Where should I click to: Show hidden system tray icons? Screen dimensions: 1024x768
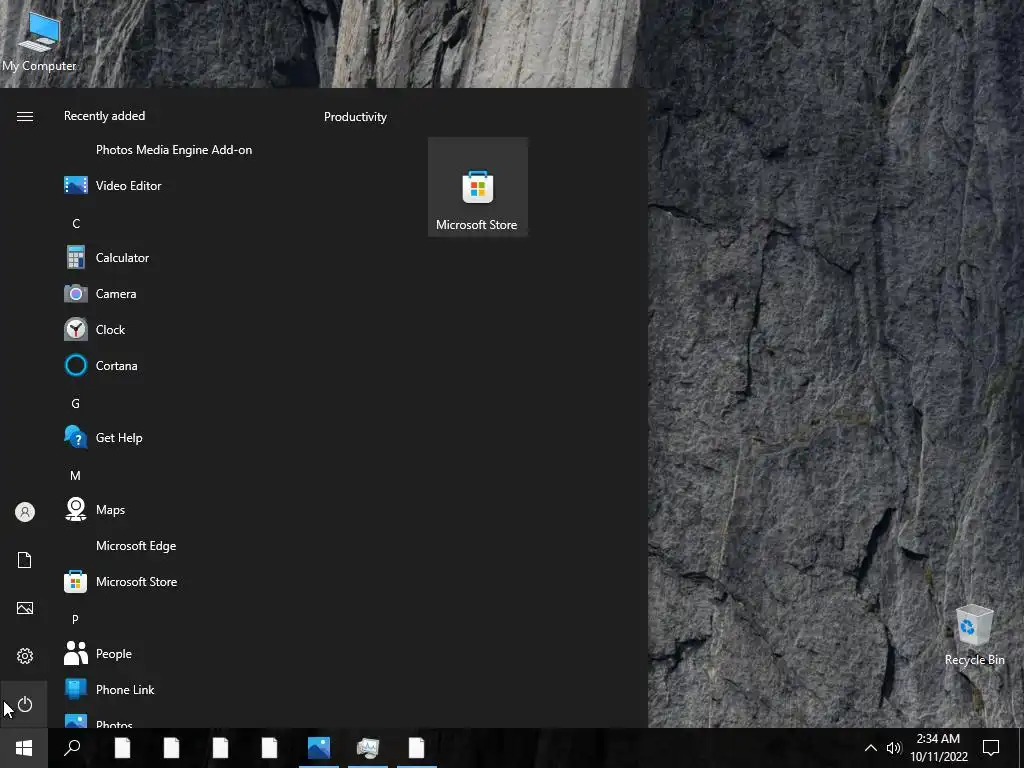[x=871, y=748]
